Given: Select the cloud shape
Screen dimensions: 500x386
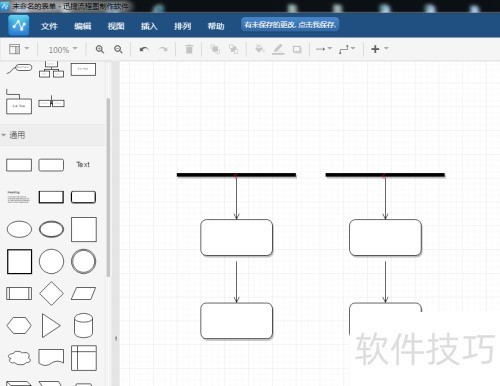Looking at the screenshot, I should point(19,358).
